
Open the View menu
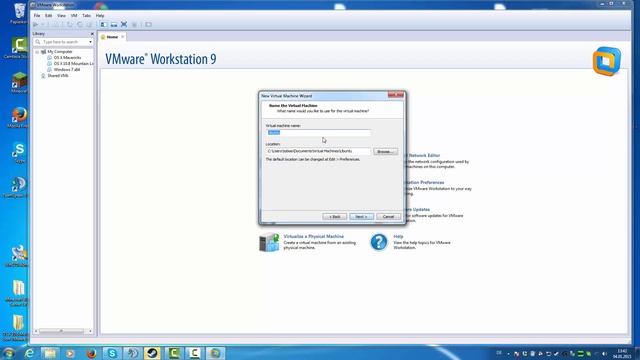[61, 16]
